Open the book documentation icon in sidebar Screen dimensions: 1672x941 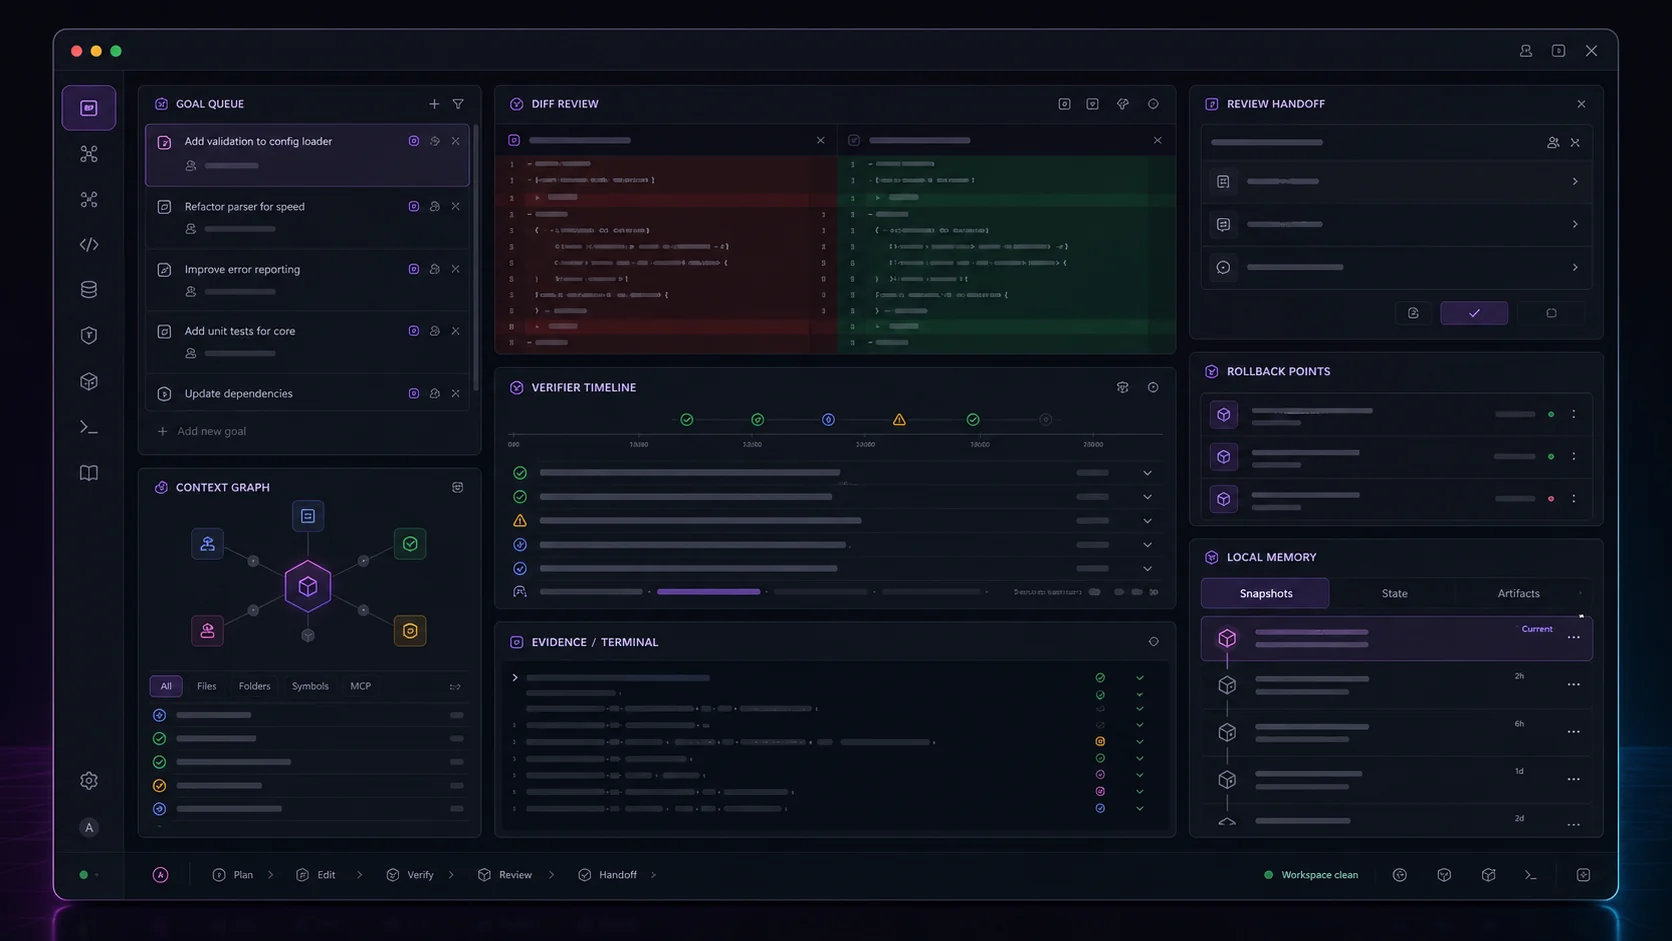pyautogui.click(x=89, y=473)
